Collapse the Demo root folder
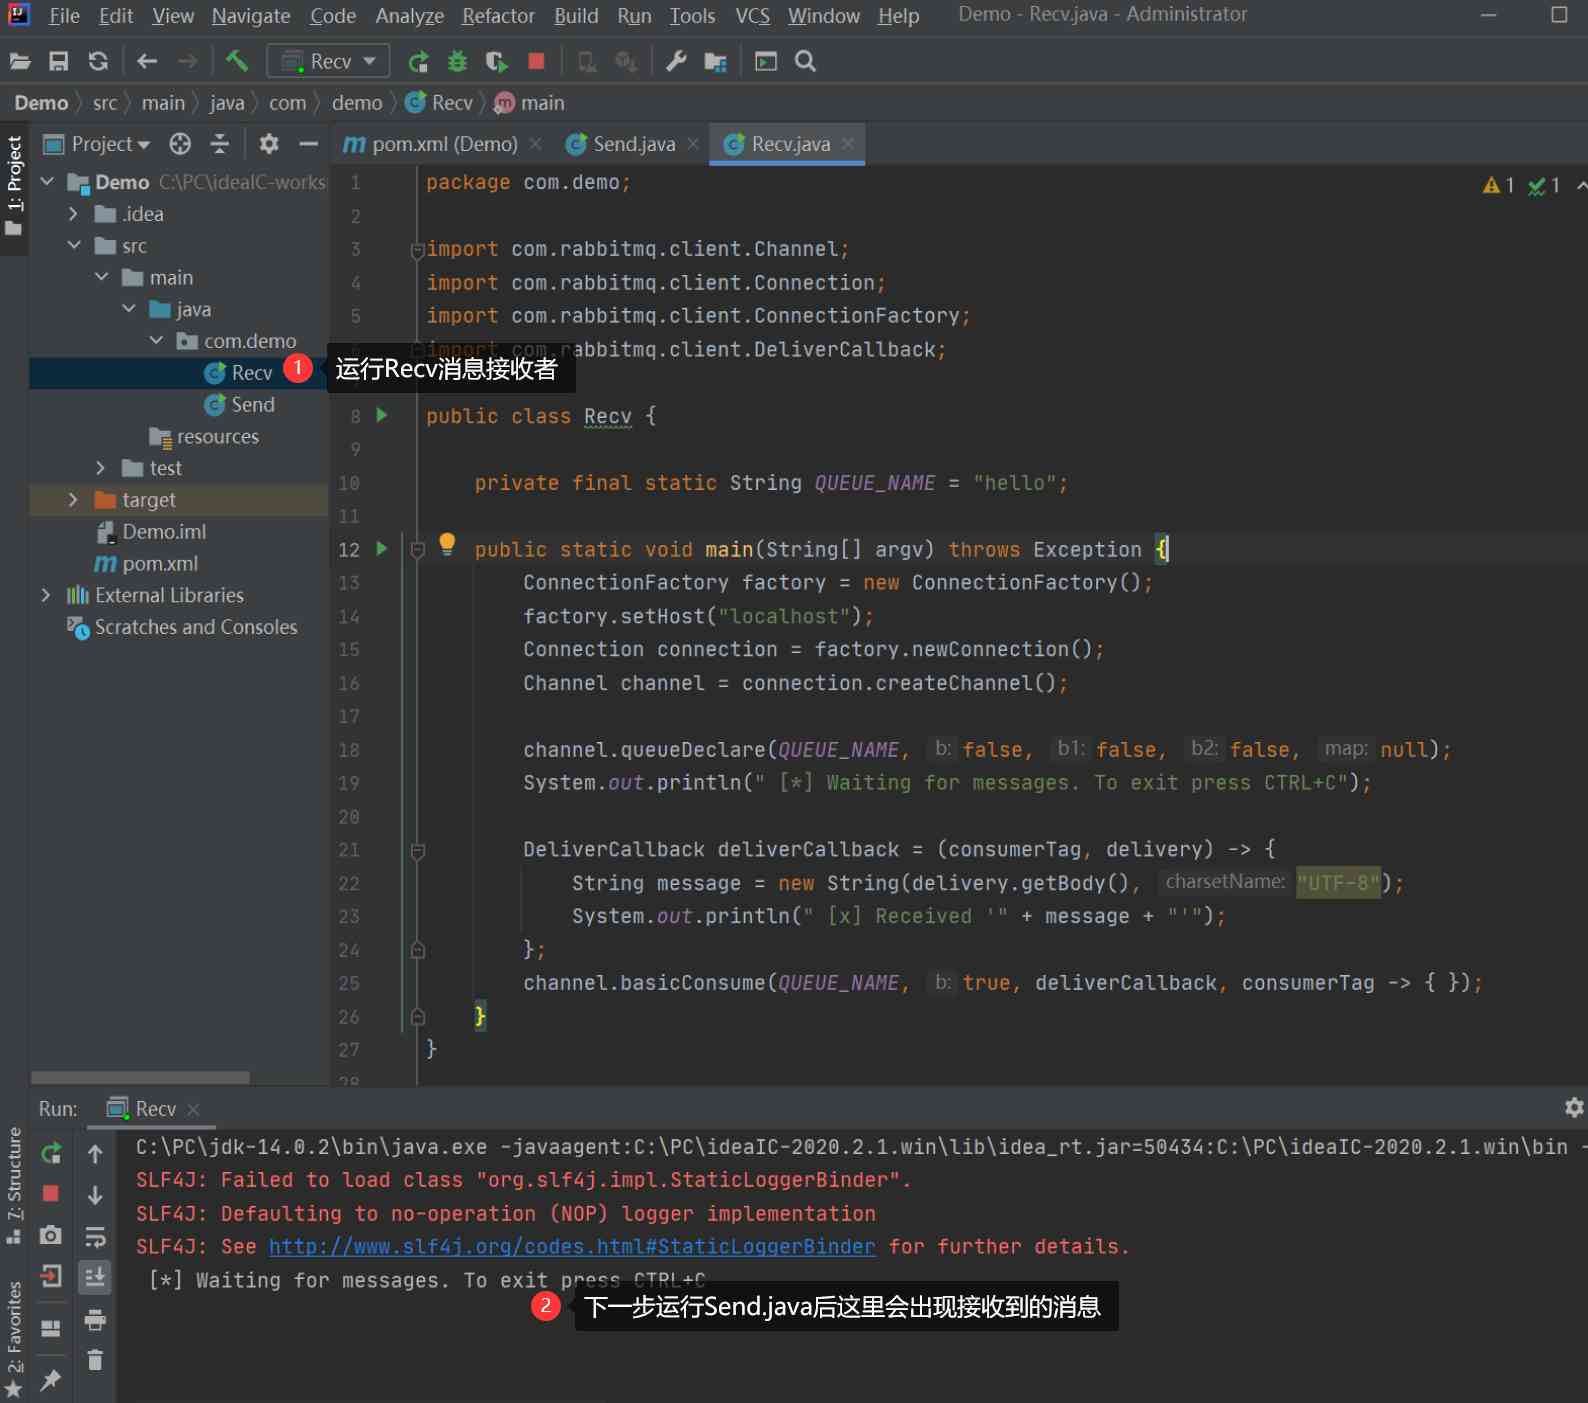This screenshot has width=1588, height=1403. click(47, 182)
